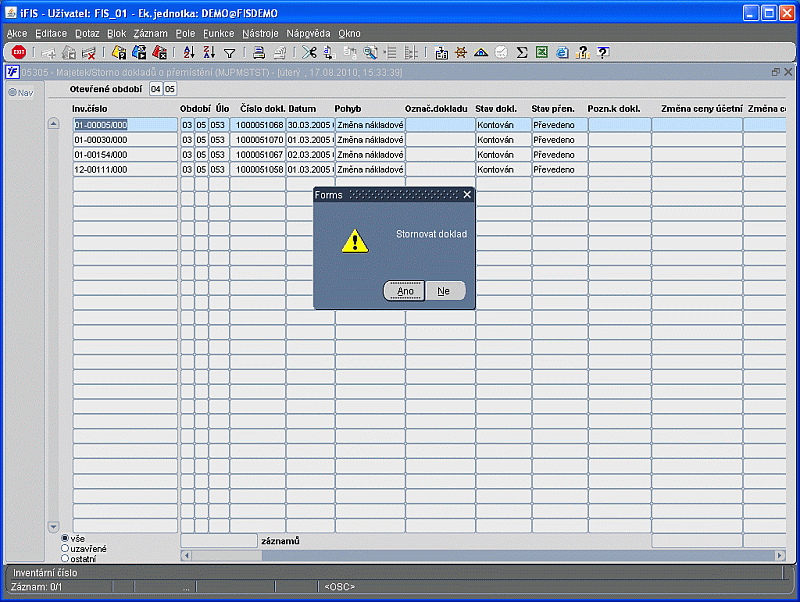Image resolution: width=800 pixels, height=602 pixels.
Task: Sort ascending with the A-Z icon
Action: click(189, 52)
